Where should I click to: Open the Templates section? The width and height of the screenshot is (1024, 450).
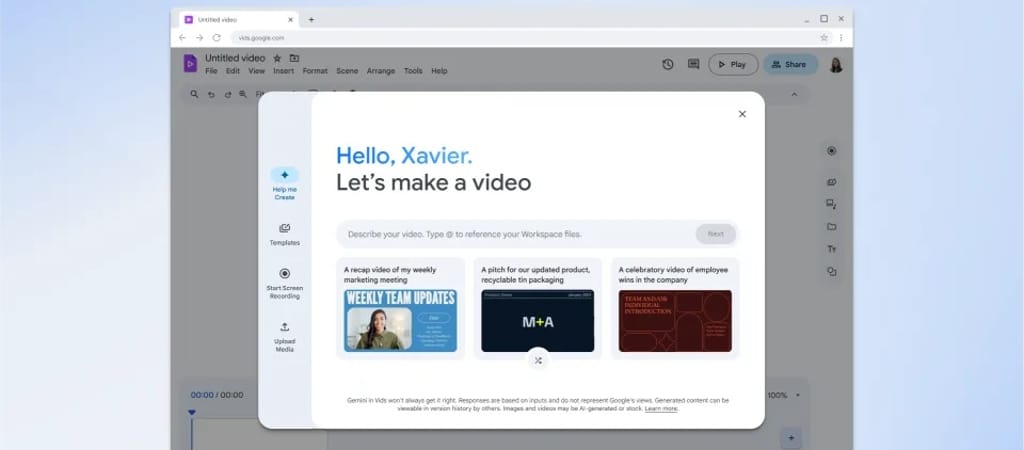pyautogui.click(x=284, y=229)
